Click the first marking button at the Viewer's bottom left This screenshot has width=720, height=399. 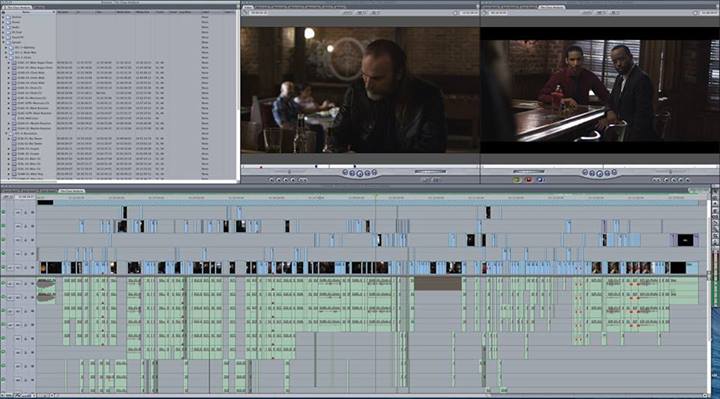tap(271, 180)
